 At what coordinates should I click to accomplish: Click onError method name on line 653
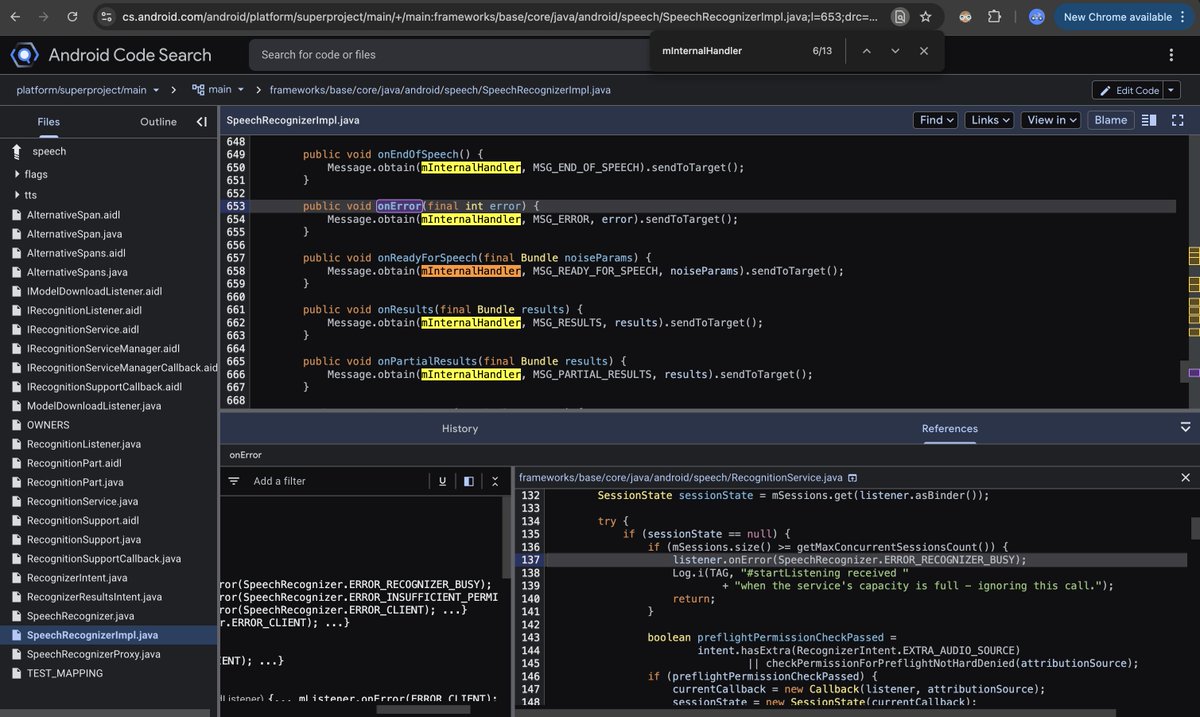[399, 206]
